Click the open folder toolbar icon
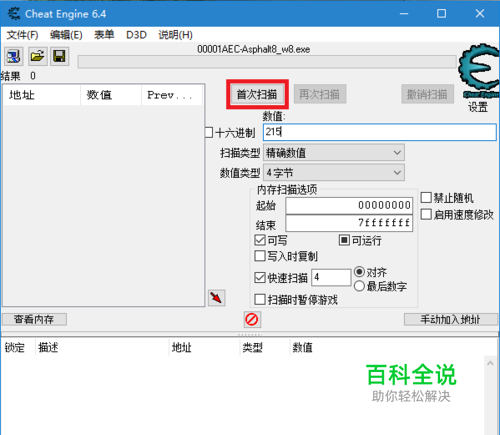This screenshot has width=500, height=435. [x=37, y=56]
